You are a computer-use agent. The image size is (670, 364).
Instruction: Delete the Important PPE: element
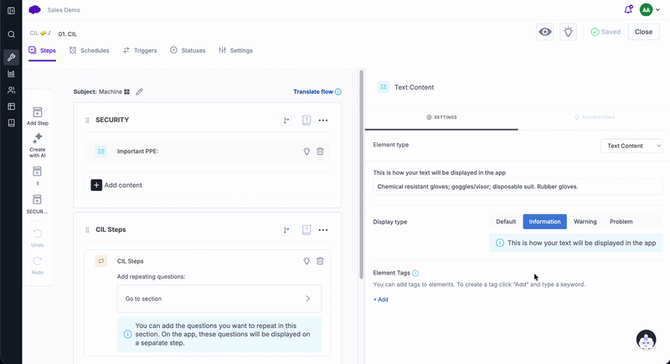click(320, 151)
